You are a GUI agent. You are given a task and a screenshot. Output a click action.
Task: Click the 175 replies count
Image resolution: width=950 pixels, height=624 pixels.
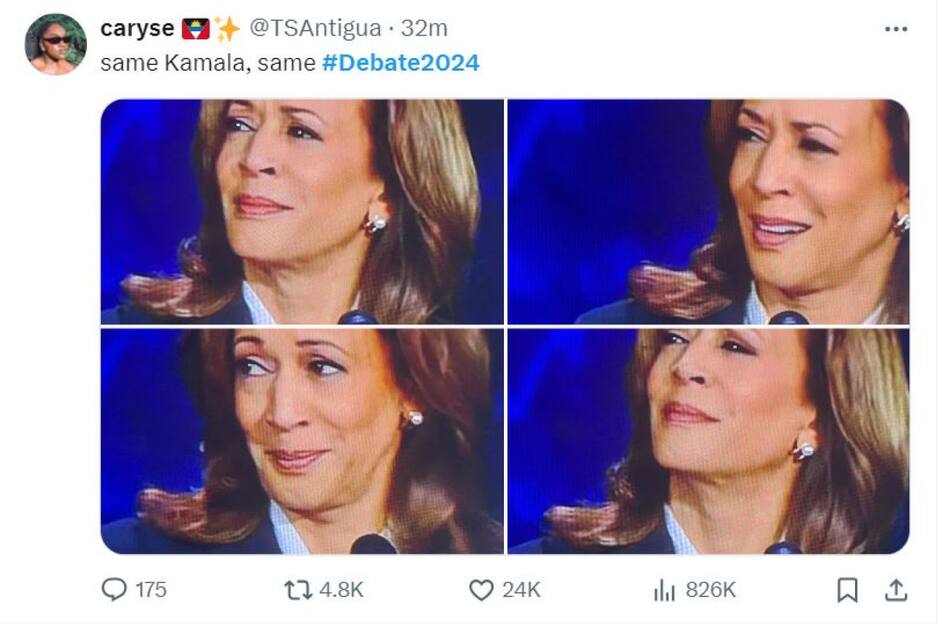click(x=151, y=591)
